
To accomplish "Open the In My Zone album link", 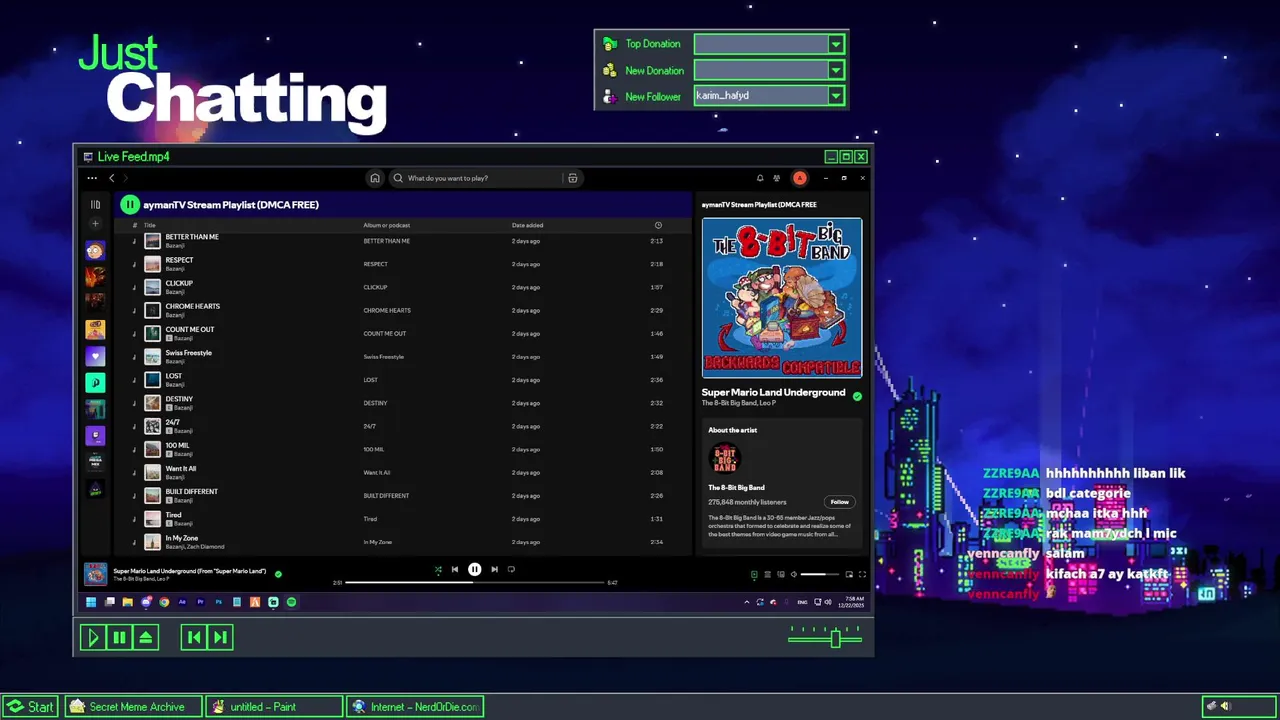I will [378, 542].
